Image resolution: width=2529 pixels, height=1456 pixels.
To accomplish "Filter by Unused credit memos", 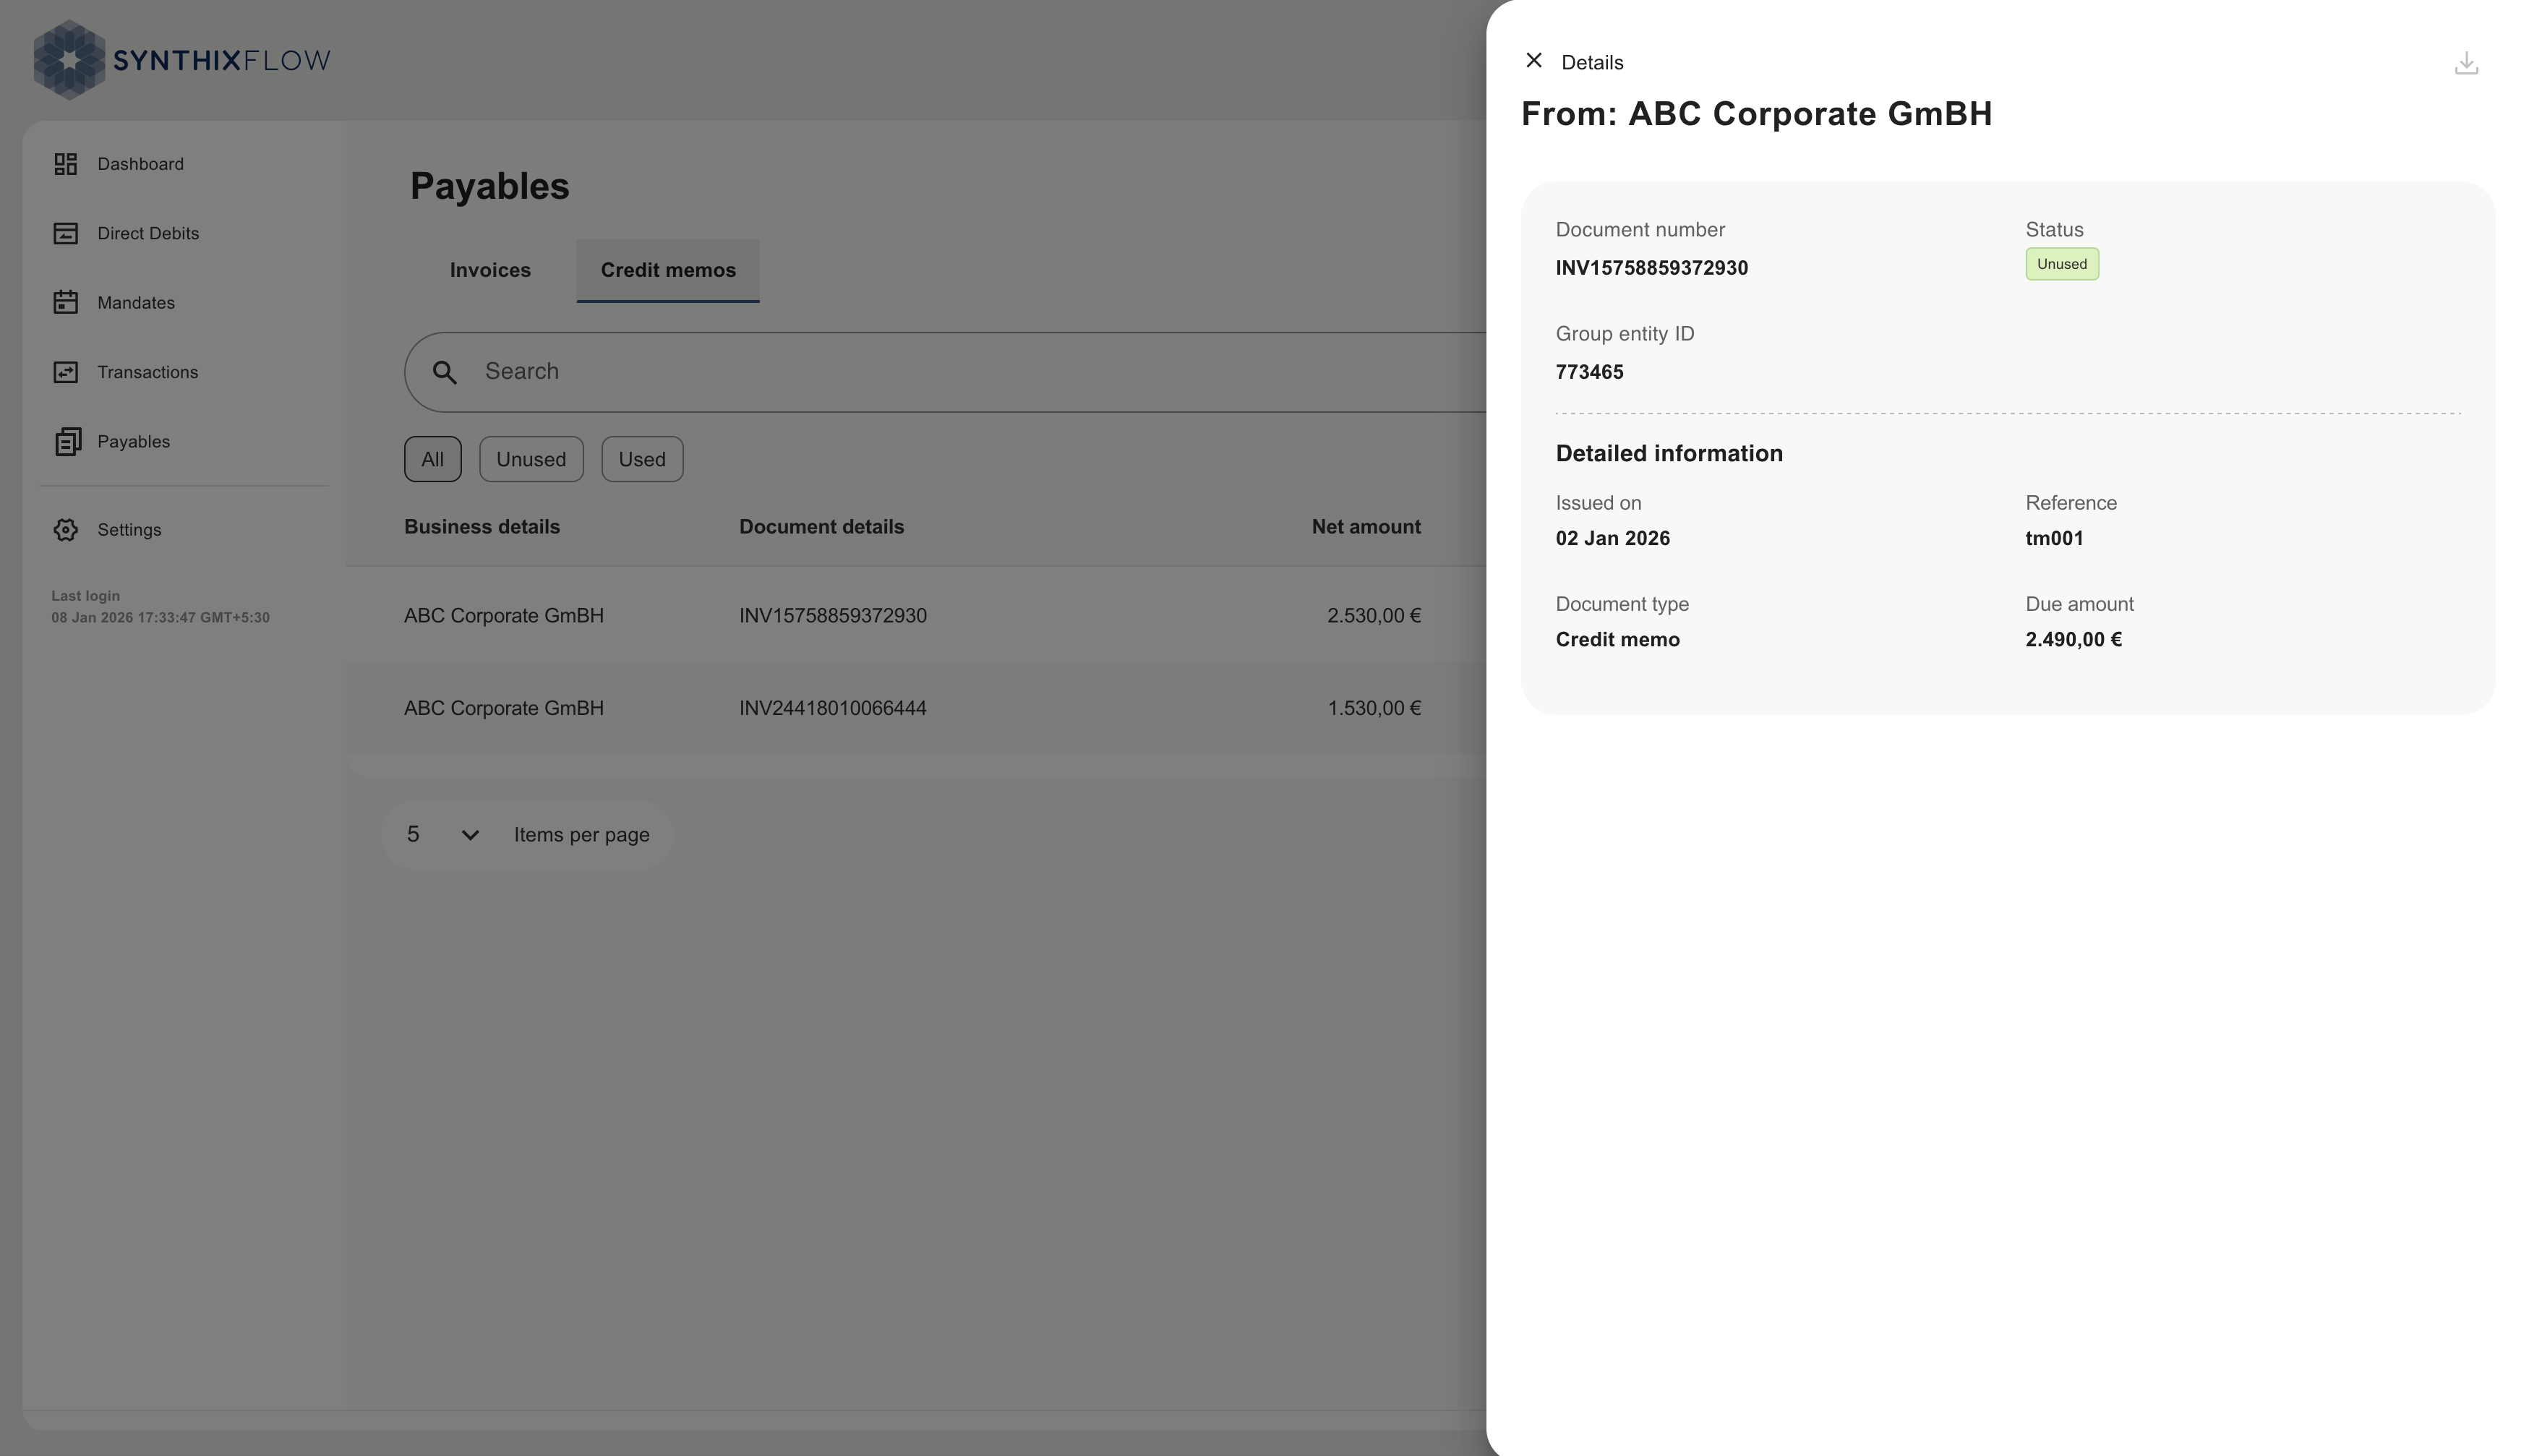I will point(531,459).
